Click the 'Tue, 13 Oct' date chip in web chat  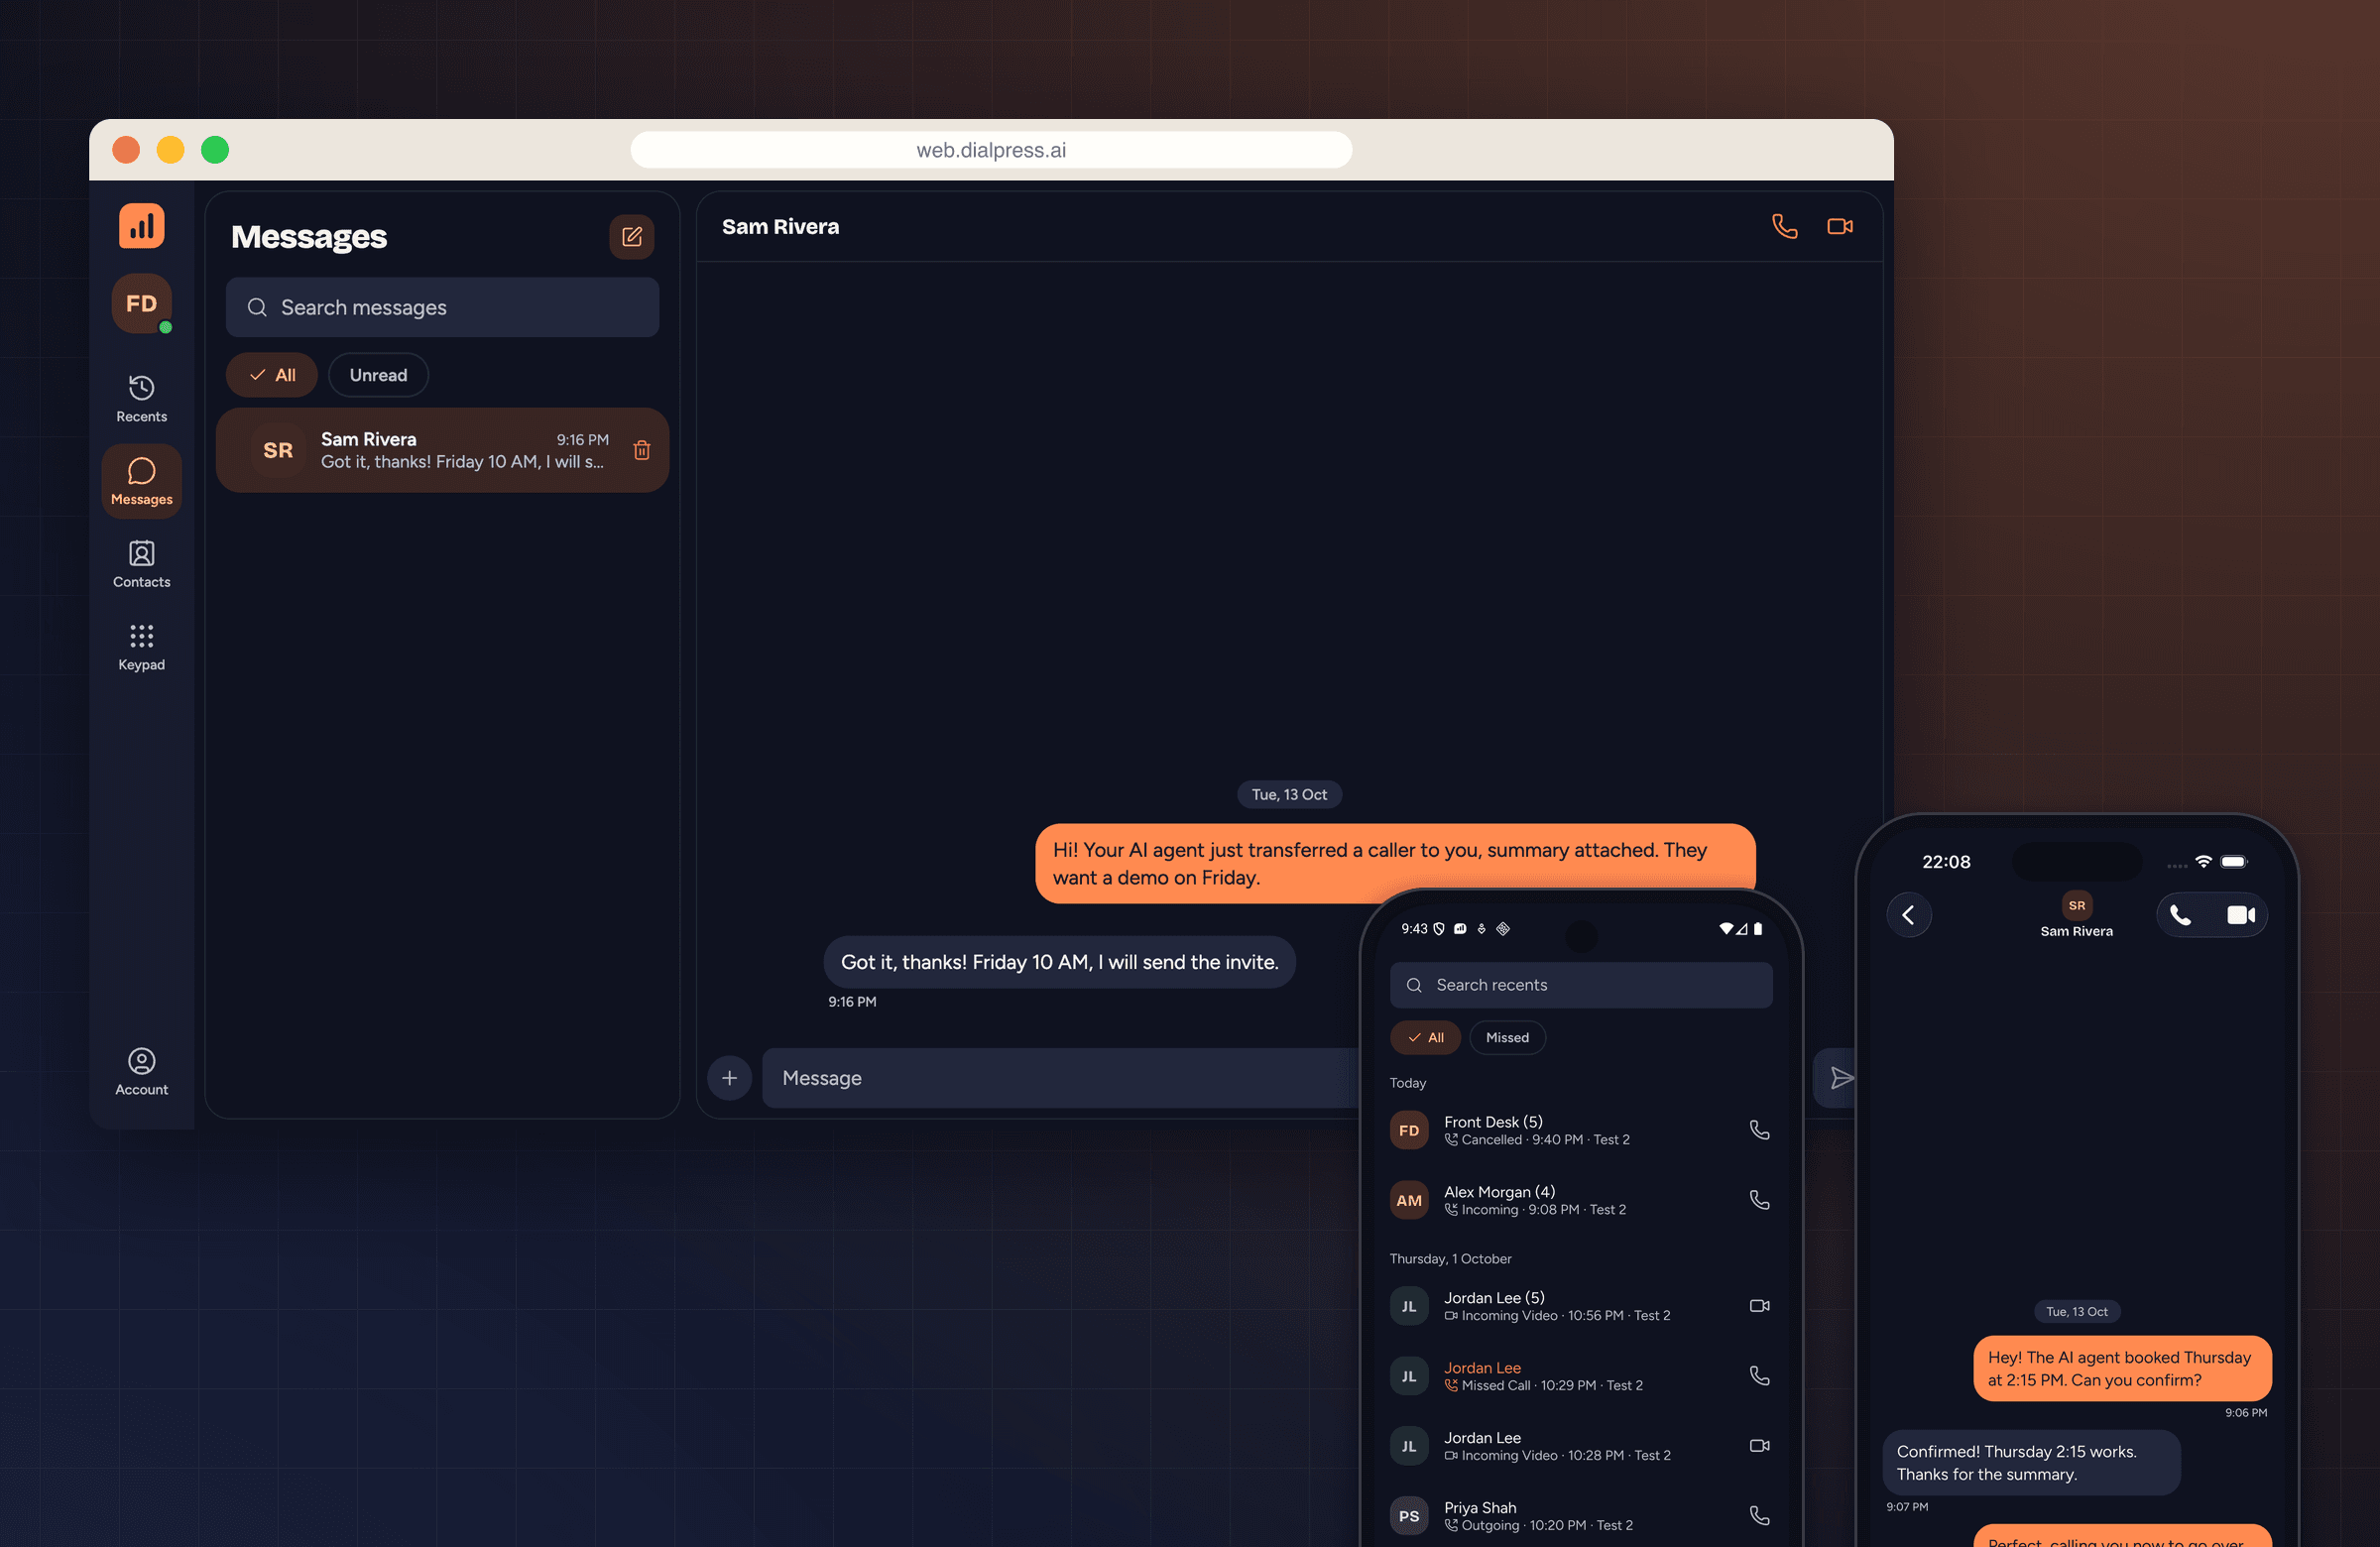click(1289, 795)
